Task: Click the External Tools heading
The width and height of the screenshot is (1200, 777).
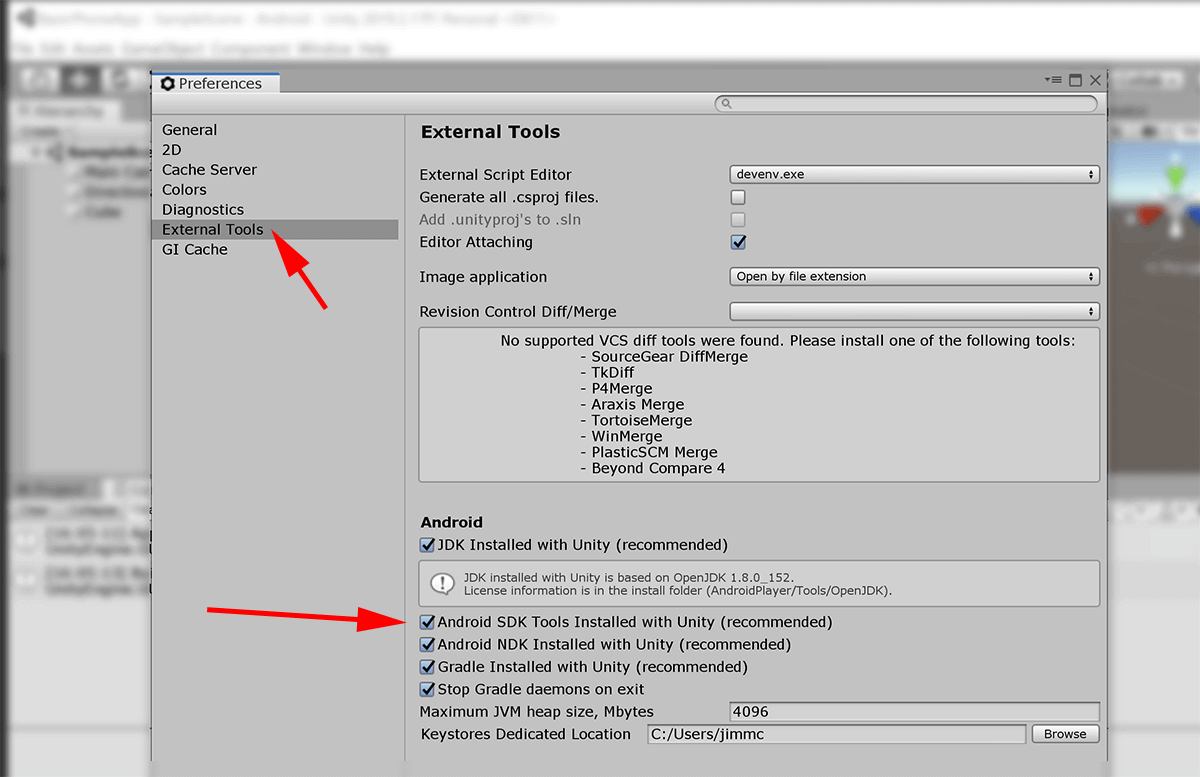Action: (x=490, y=132)
